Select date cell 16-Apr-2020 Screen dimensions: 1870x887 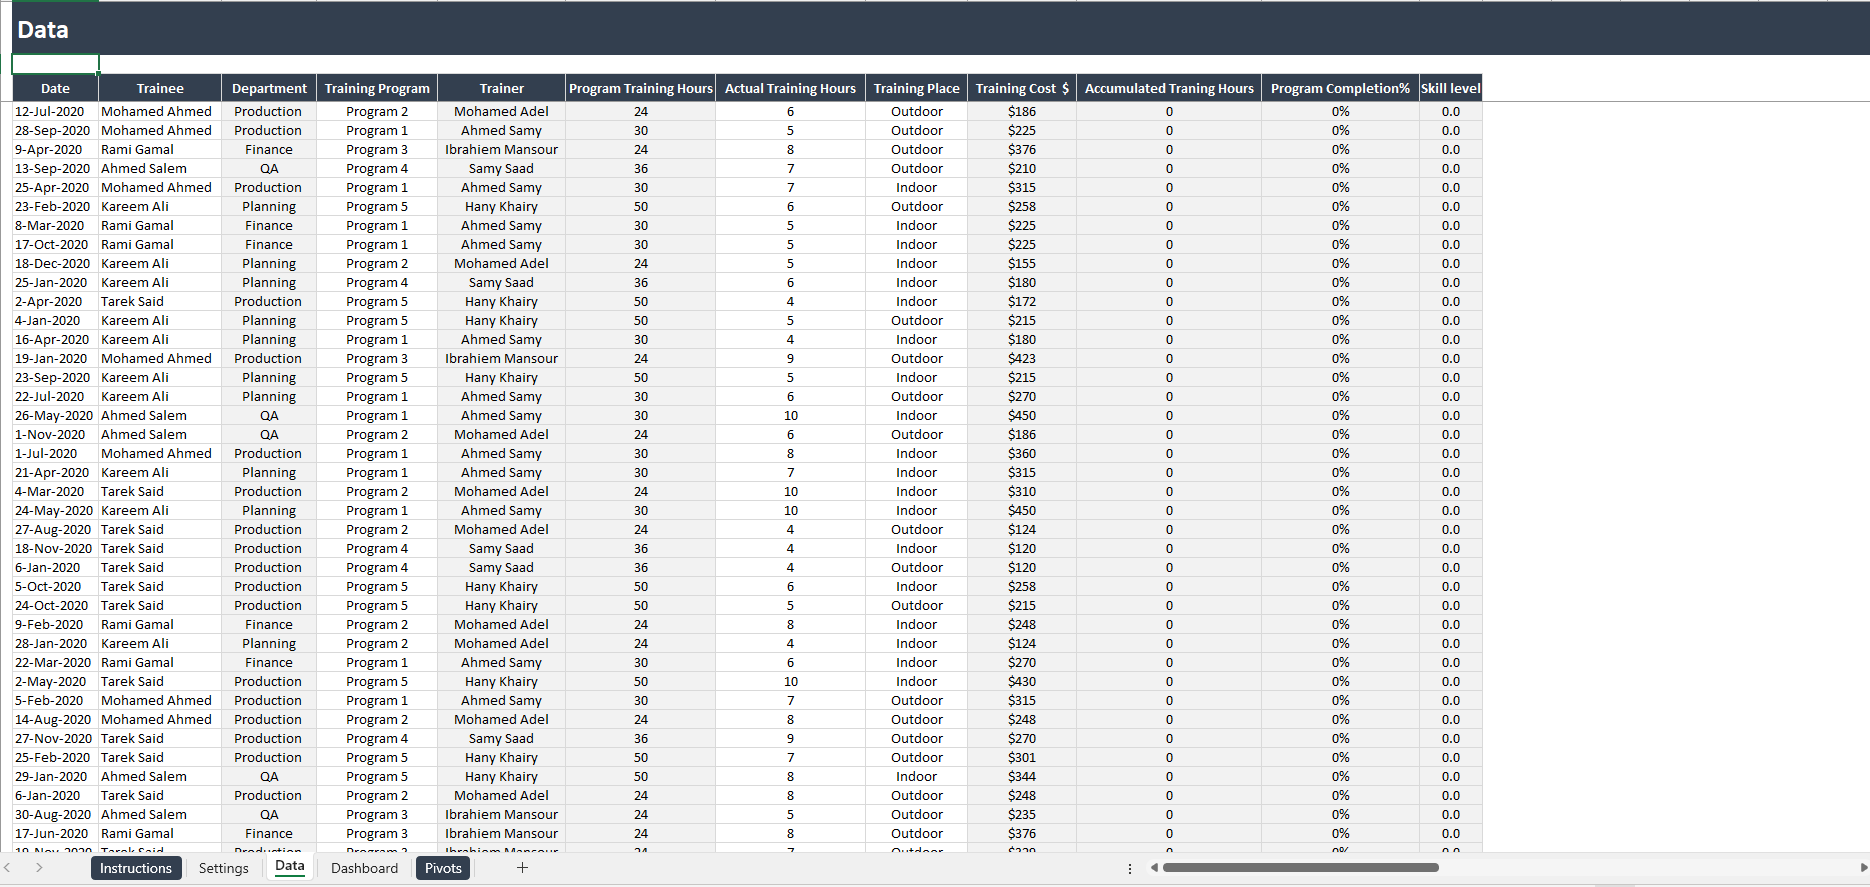coord(55,340)
